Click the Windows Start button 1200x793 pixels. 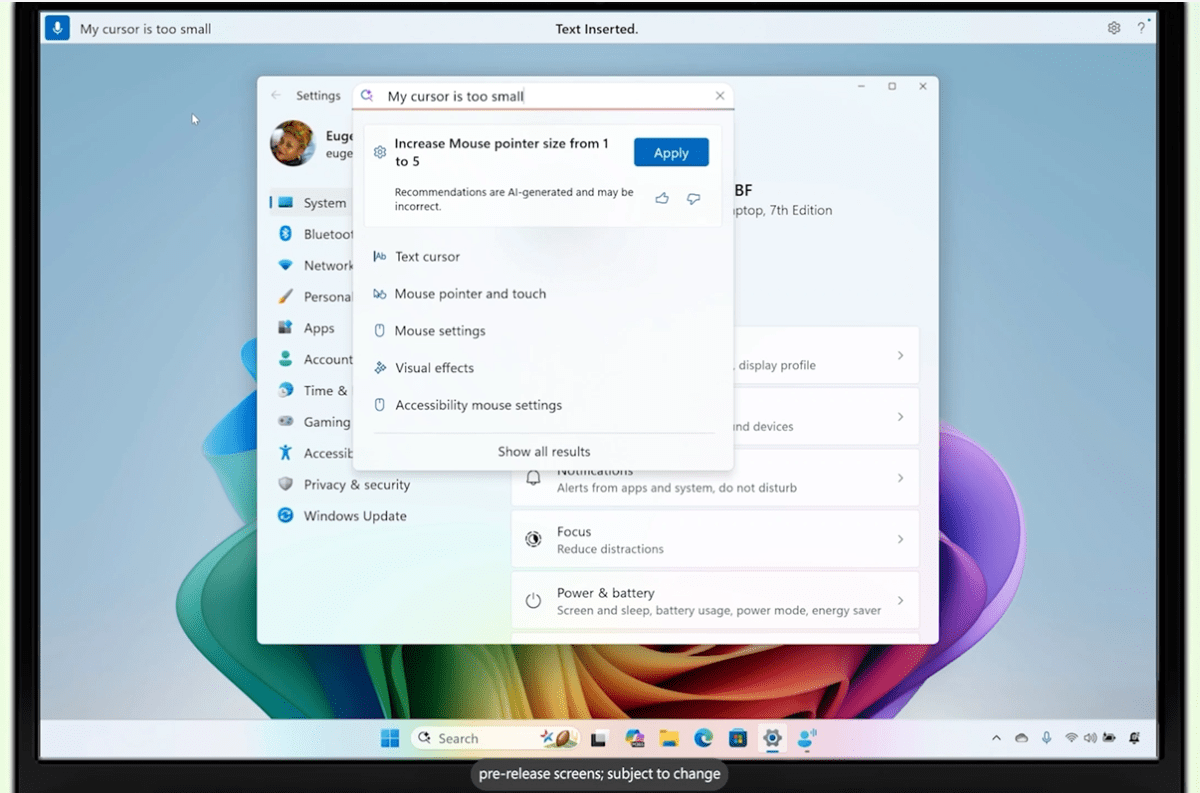389,738
